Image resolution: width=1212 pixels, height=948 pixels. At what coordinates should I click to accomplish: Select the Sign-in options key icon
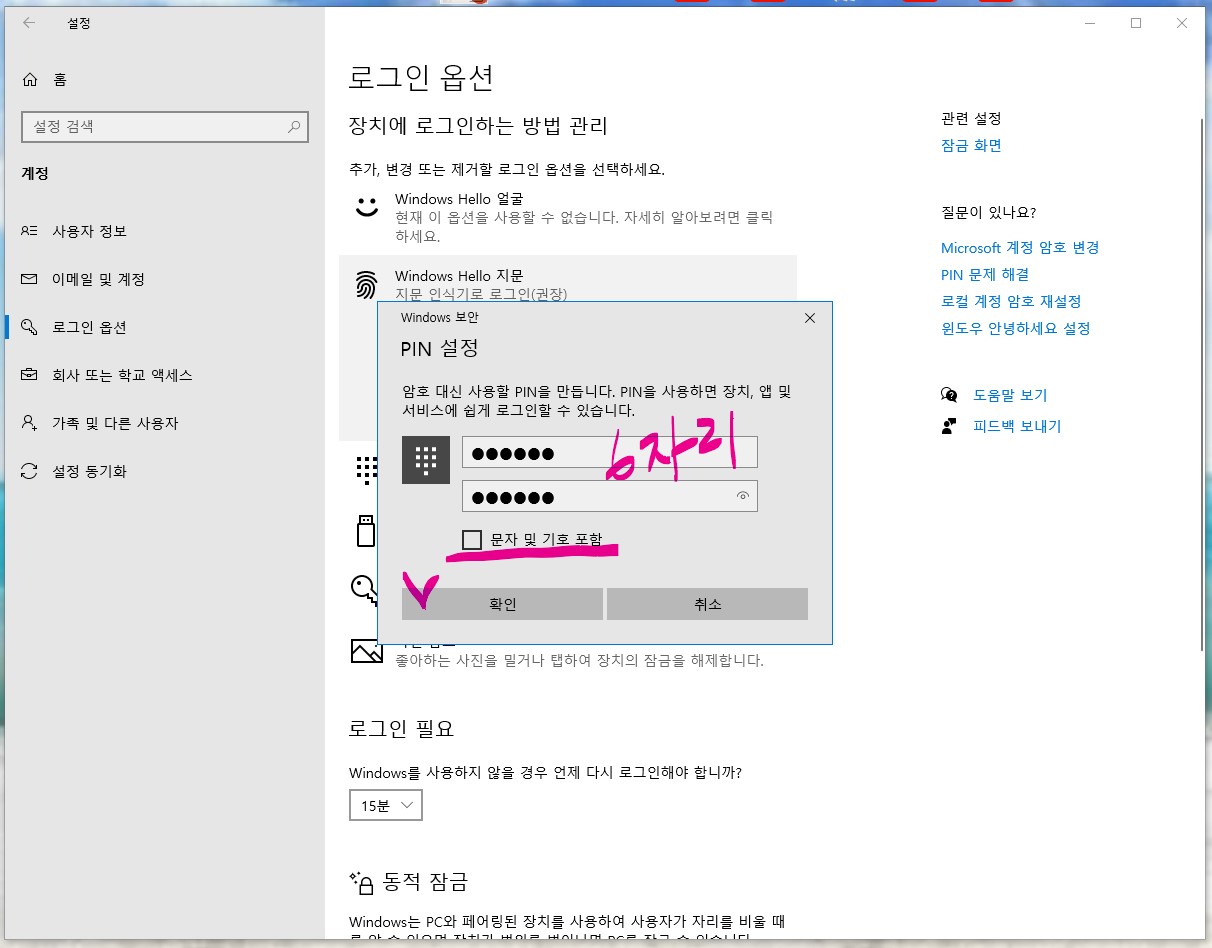(x=30, y=327)
